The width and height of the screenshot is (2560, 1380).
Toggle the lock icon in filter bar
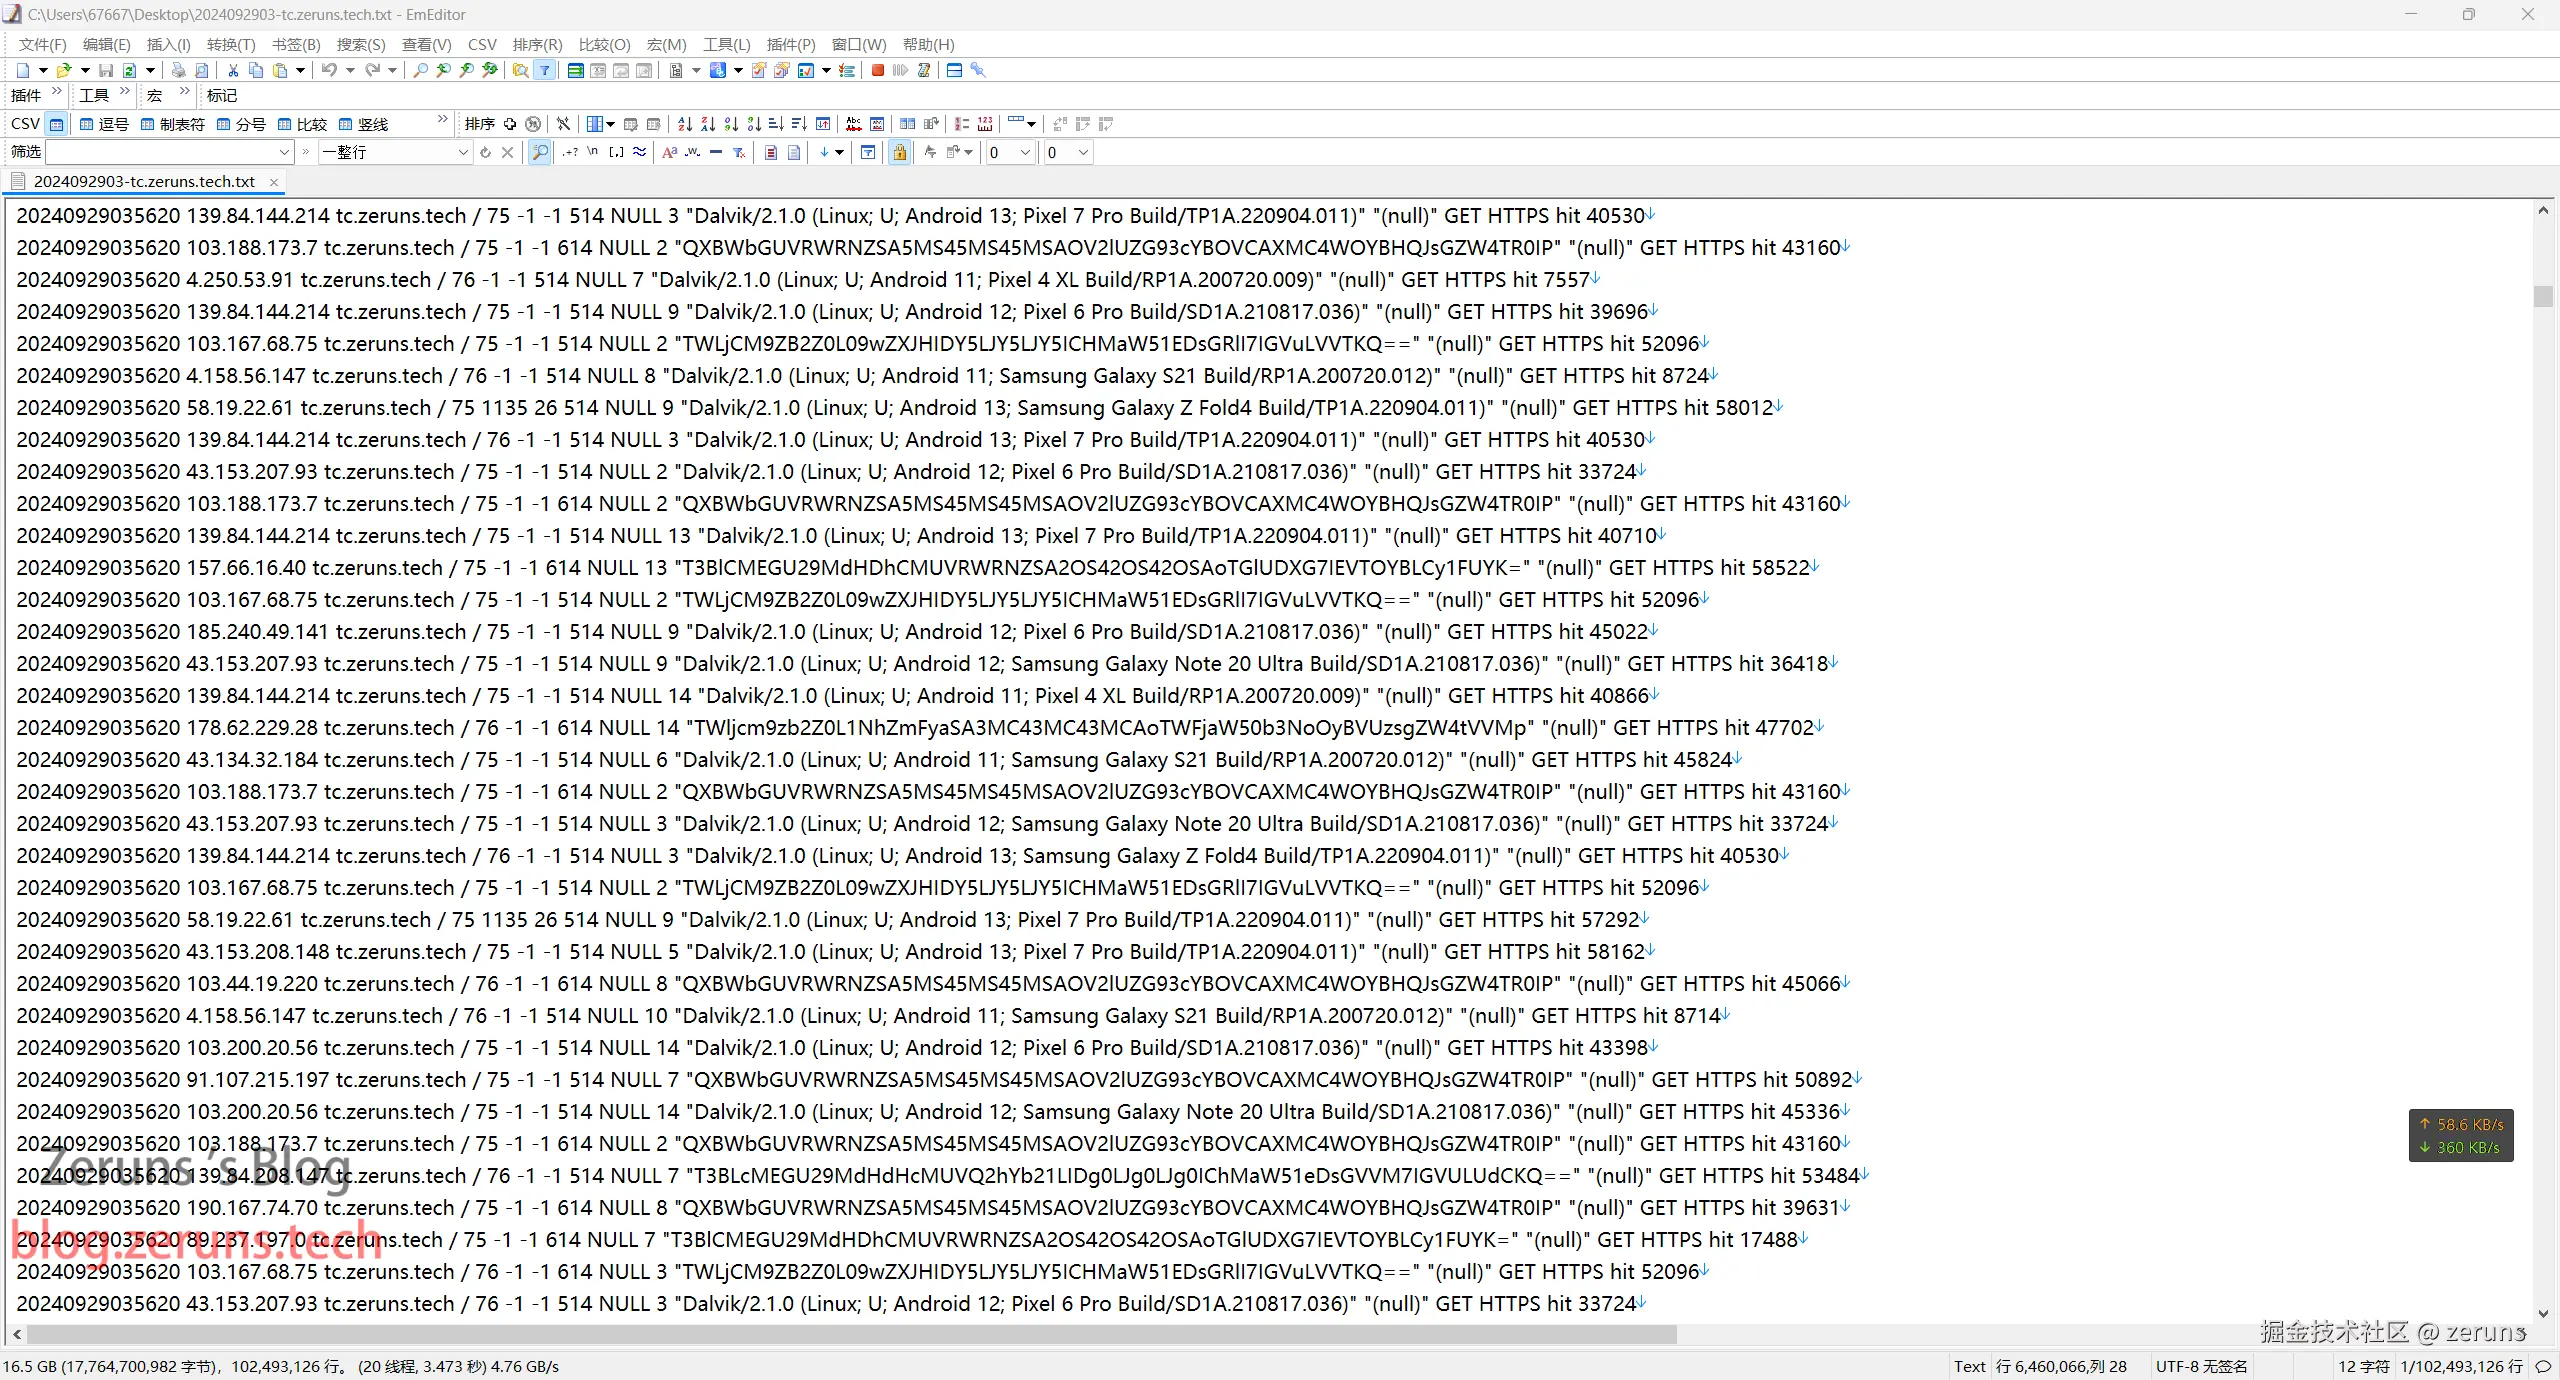[899, 152]
